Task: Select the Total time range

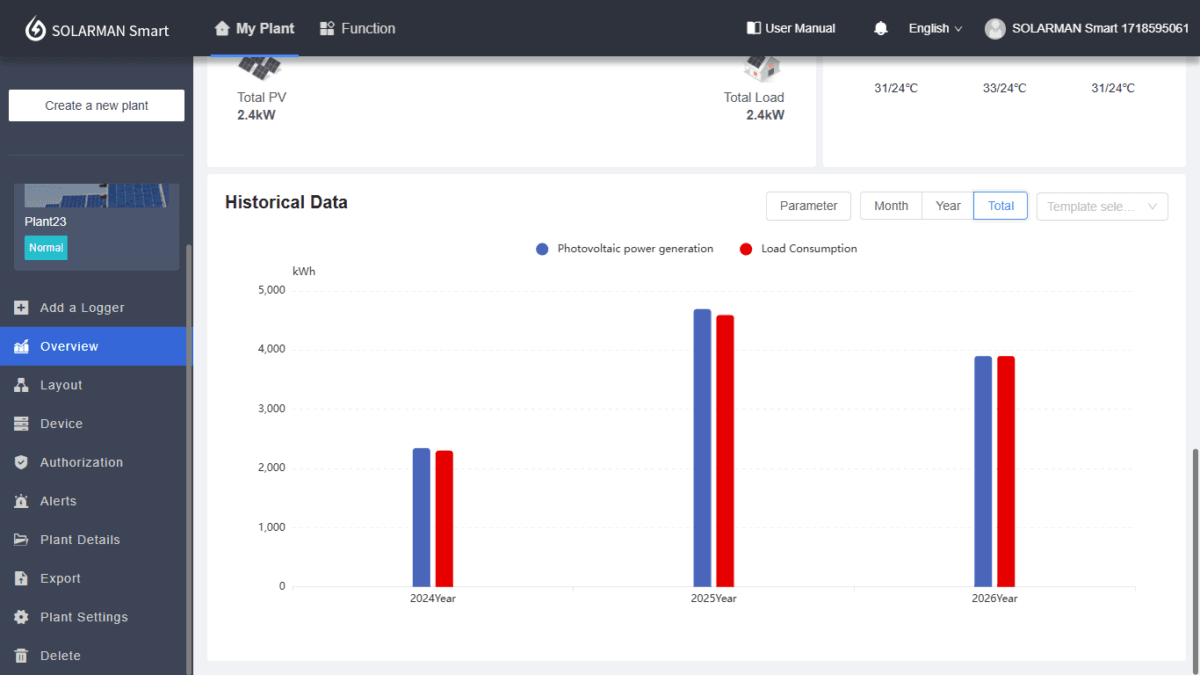Action: coord(1001,206)
